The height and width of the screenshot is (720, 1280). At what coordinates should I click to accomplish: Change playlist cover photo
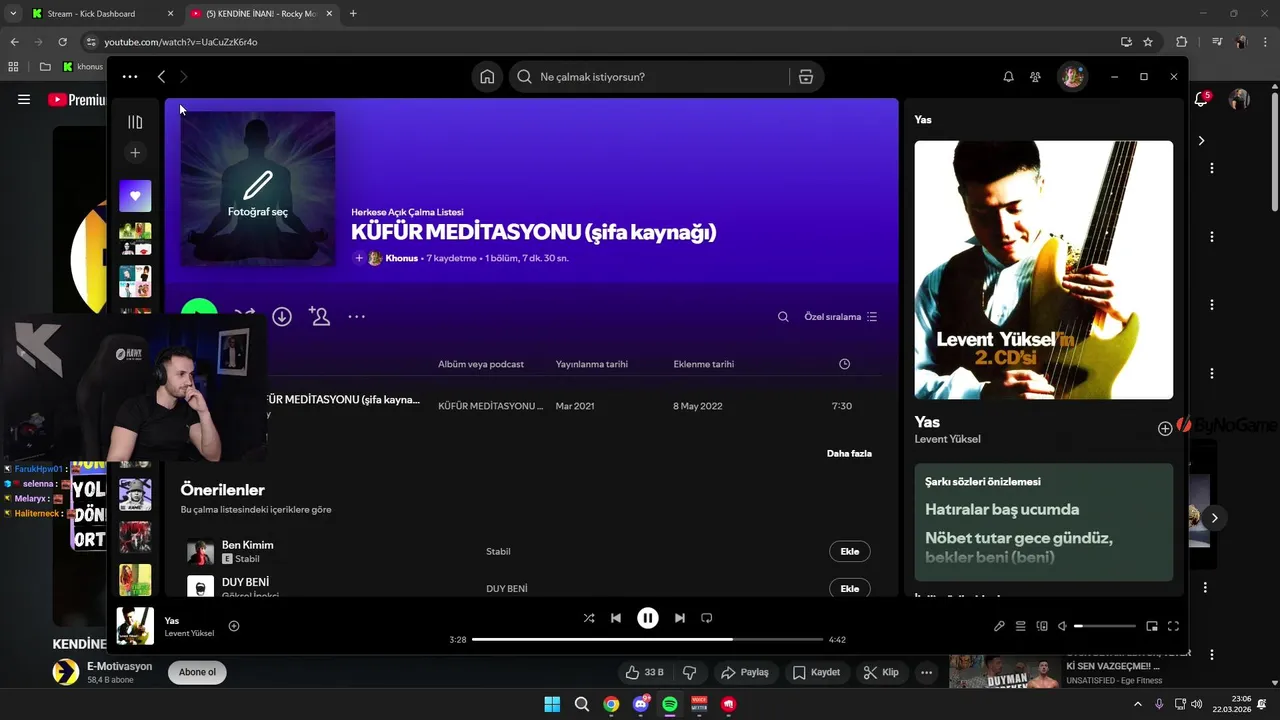[258, 189]
